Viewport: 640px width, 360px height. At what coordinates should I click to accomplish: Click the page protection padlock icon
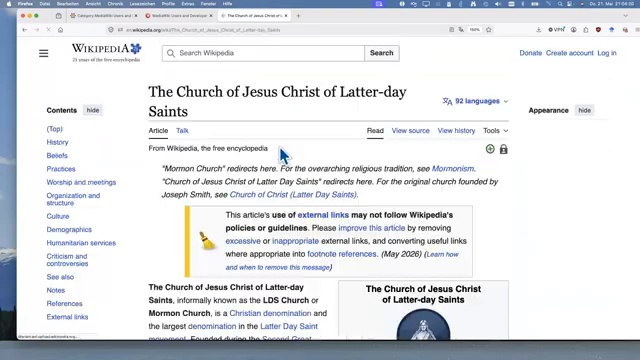(503, 149)
